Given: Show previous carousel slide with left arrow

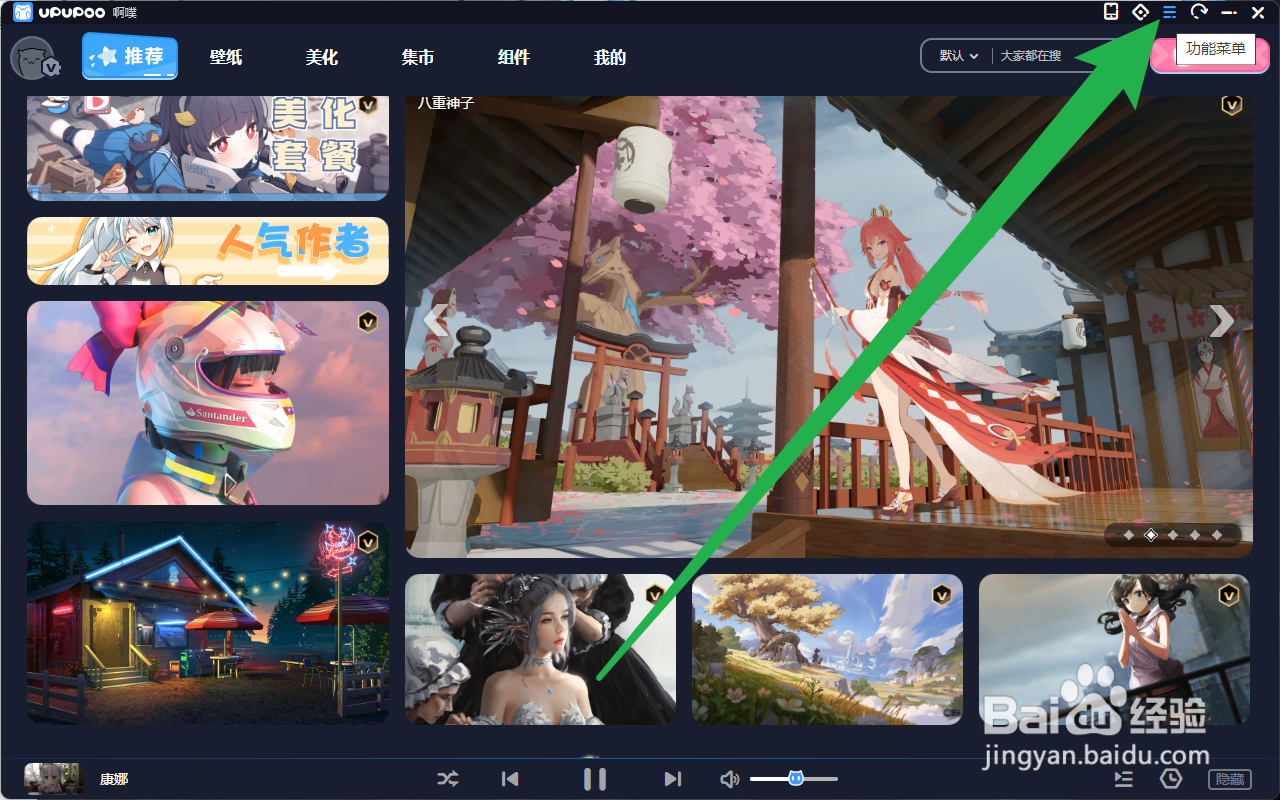Looking at the screenshot, I should (x=434, y=321).
